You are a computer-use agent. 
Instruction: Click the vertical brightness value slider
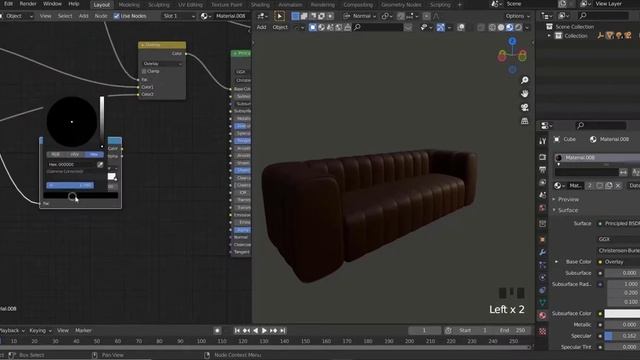coord(102,122)
